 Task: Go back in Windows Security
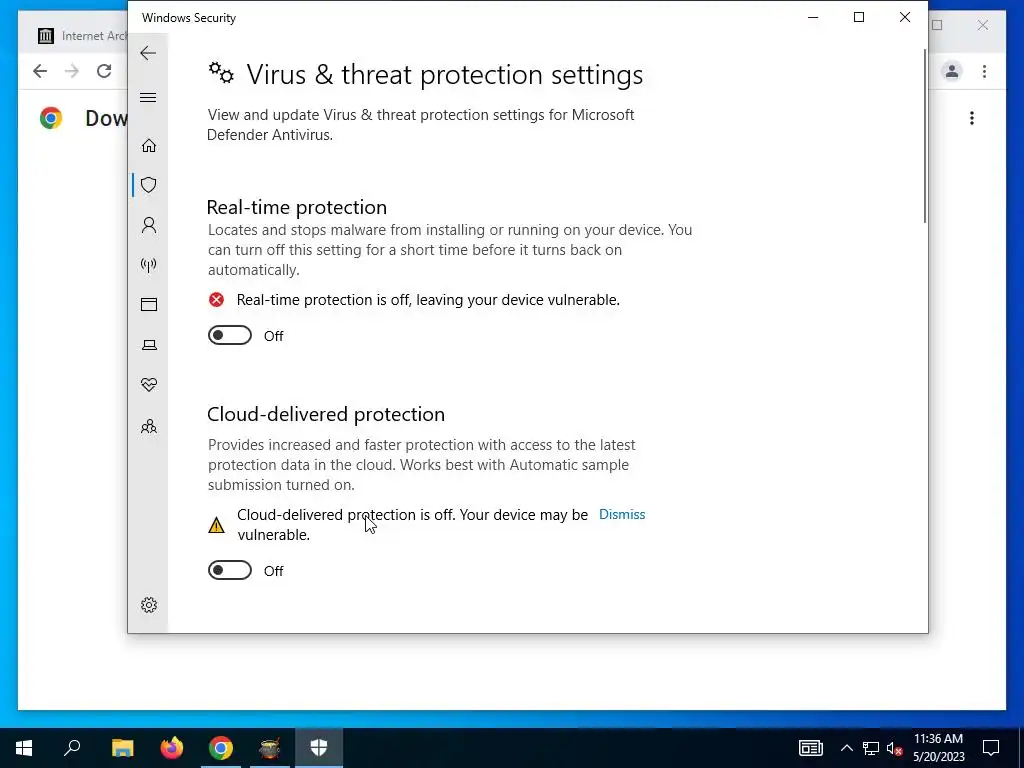coord(148,54)
